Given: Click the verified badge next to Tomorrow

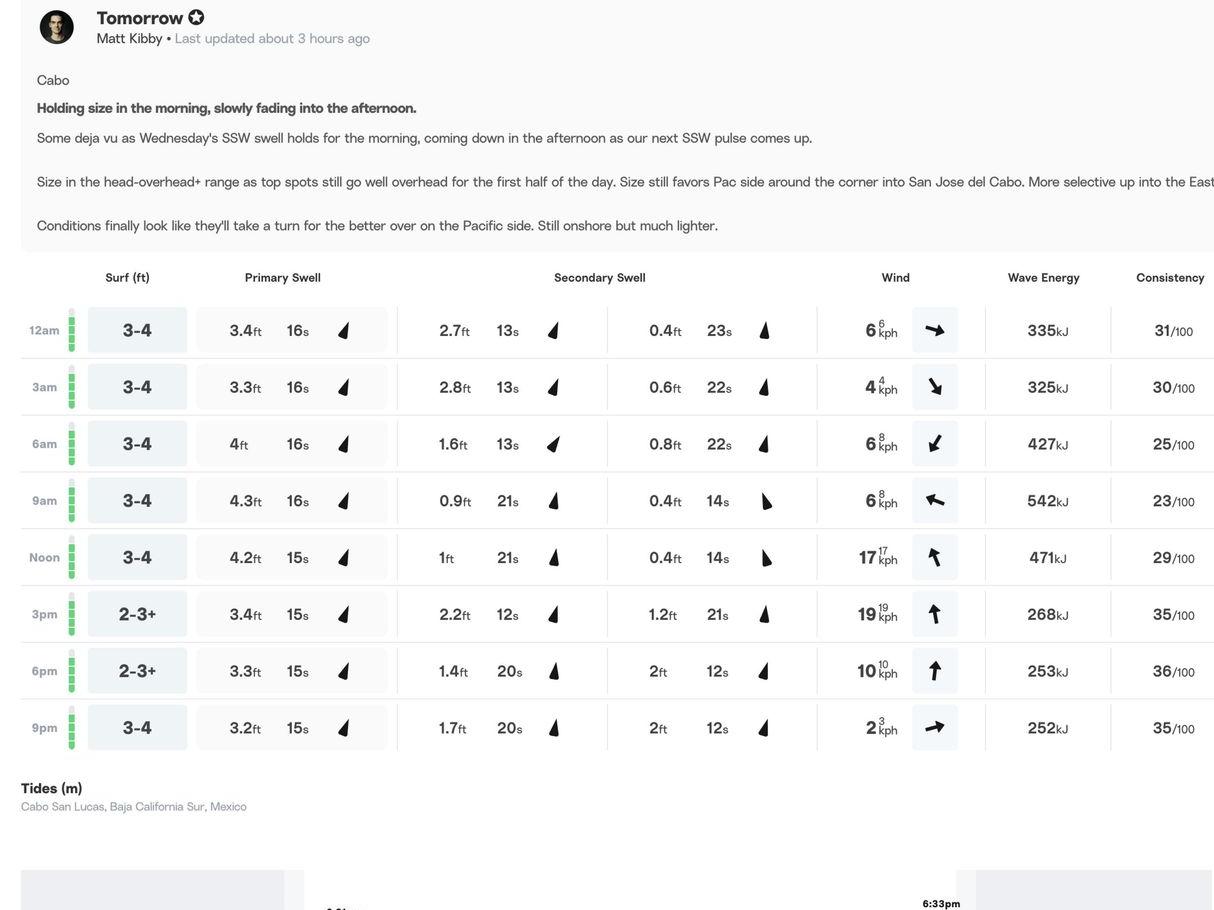Looking at the screenshot, I should [x=196, y=17].
